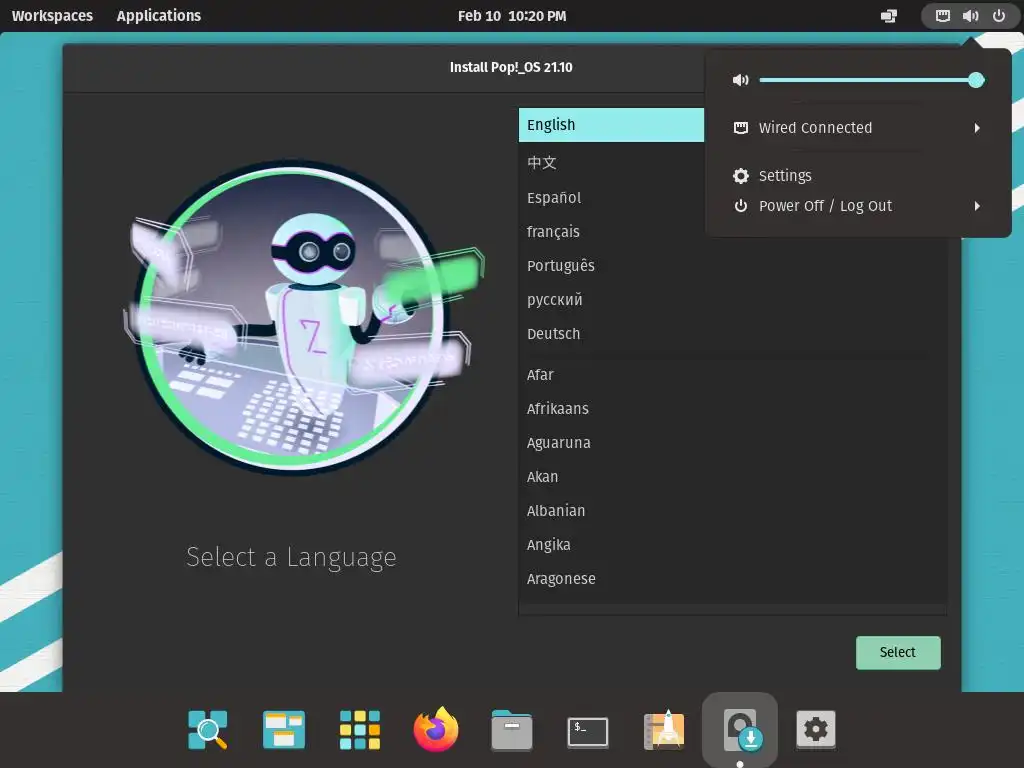Open Settings from the system menu

coord(858,176)
